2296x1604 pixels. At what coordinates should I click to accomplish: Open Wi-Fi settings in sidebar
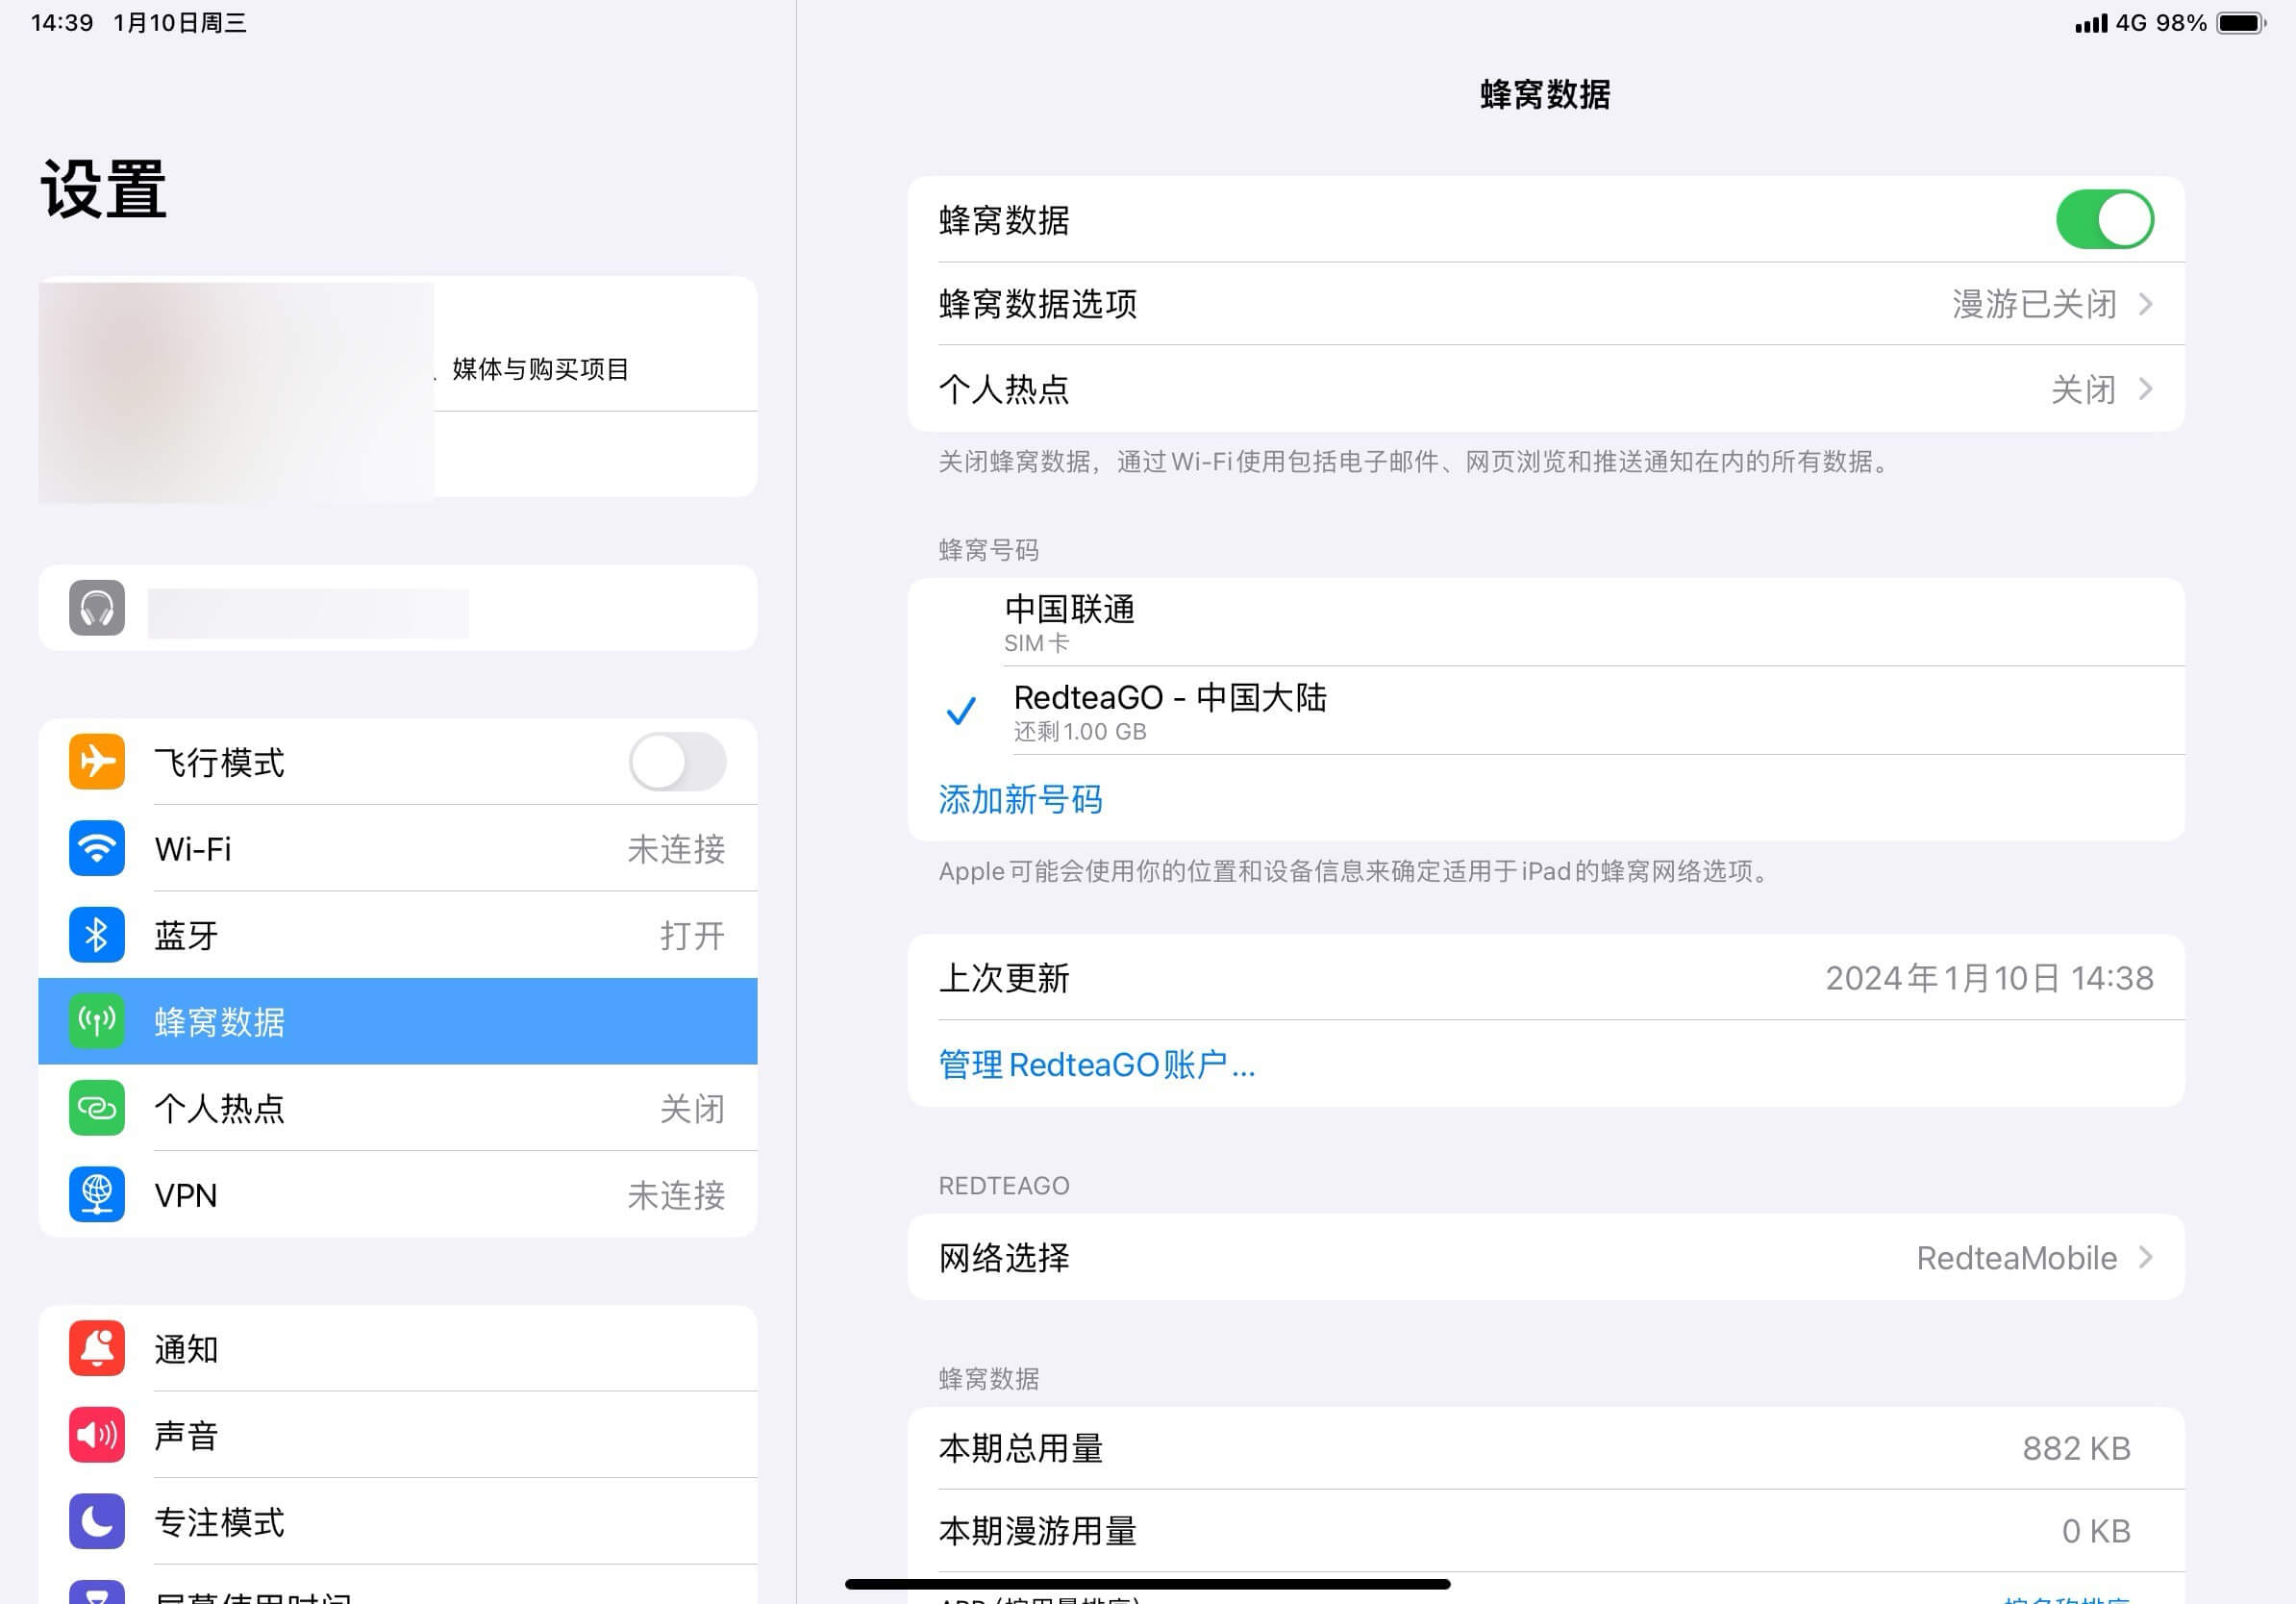398,848
